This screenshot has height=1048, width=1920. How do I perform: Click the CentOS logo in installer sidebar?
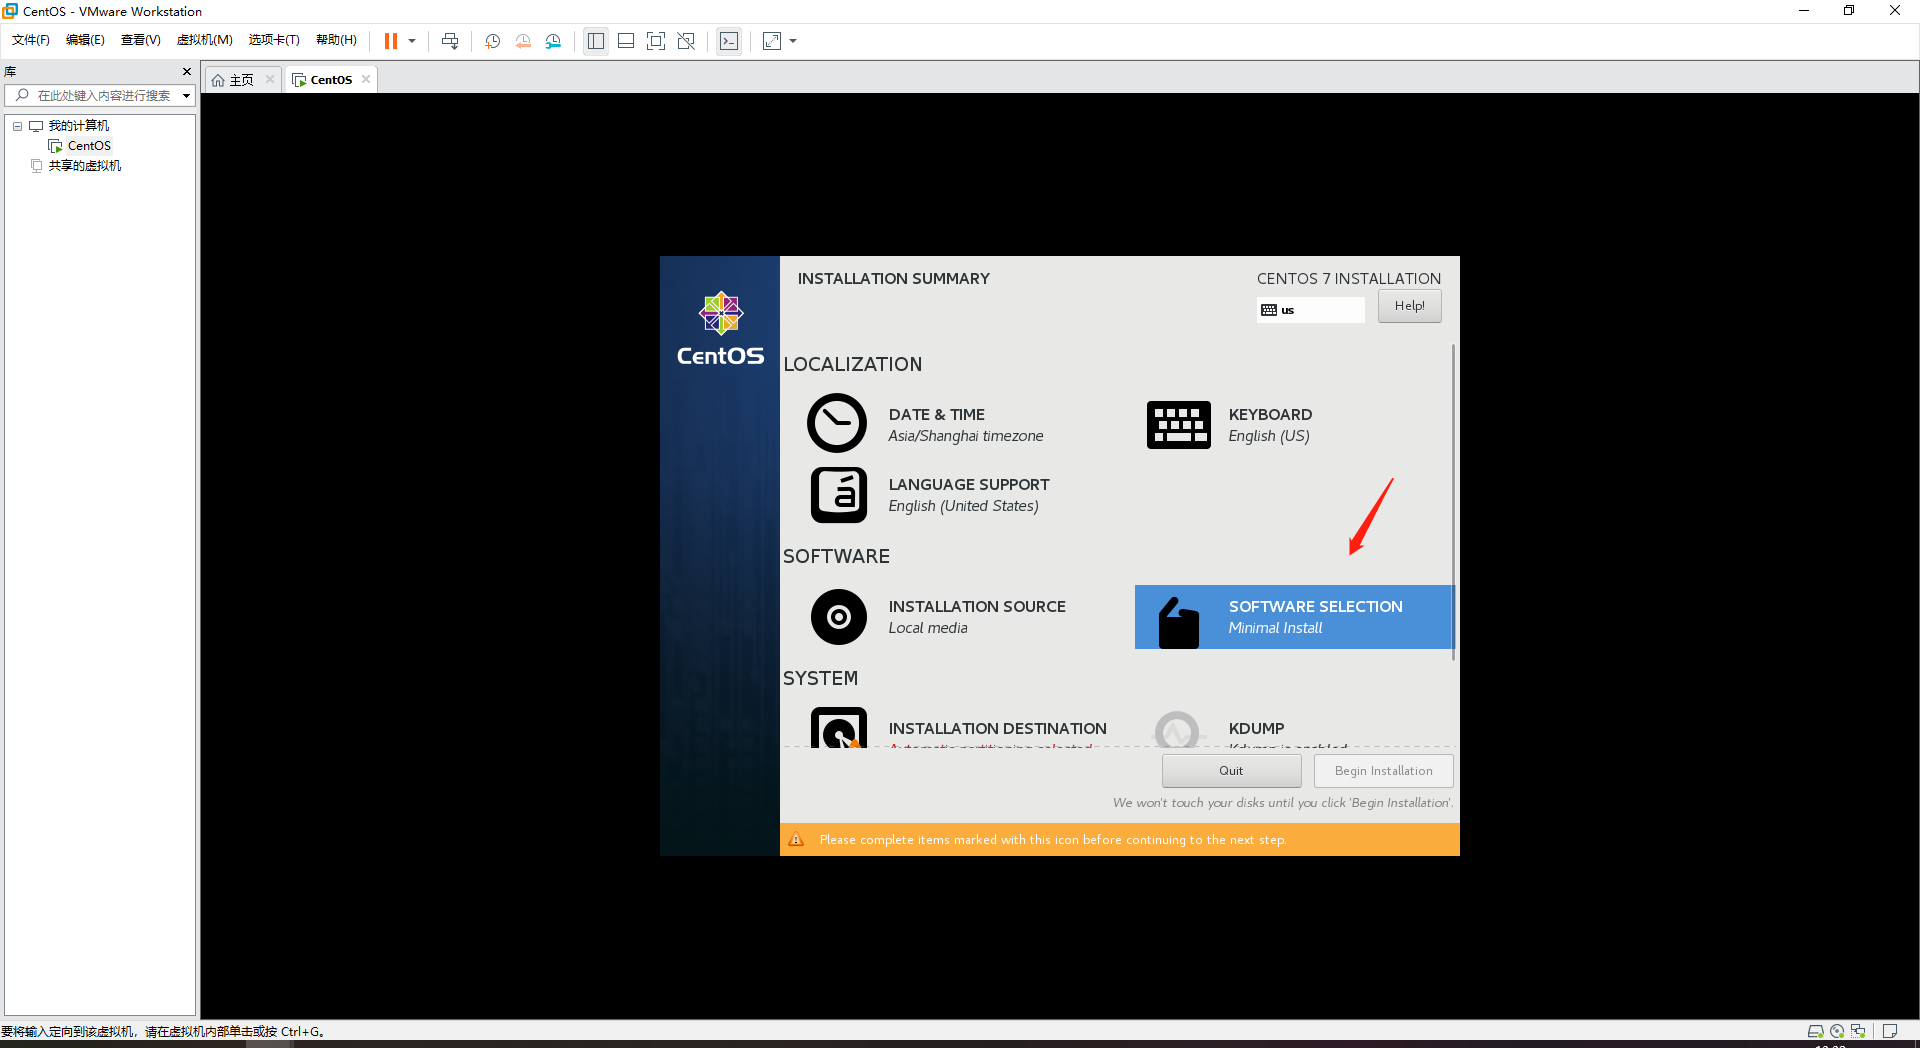(720, 330)
